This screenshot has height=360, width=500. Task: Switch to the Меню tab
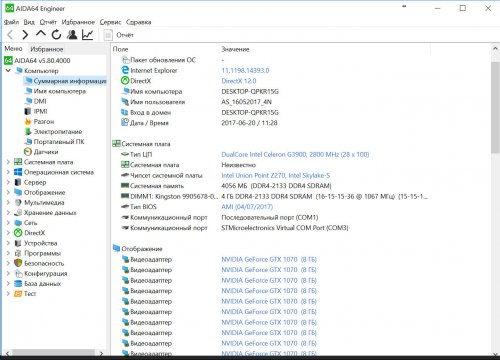pyautogui.click(x=13, y=49)
